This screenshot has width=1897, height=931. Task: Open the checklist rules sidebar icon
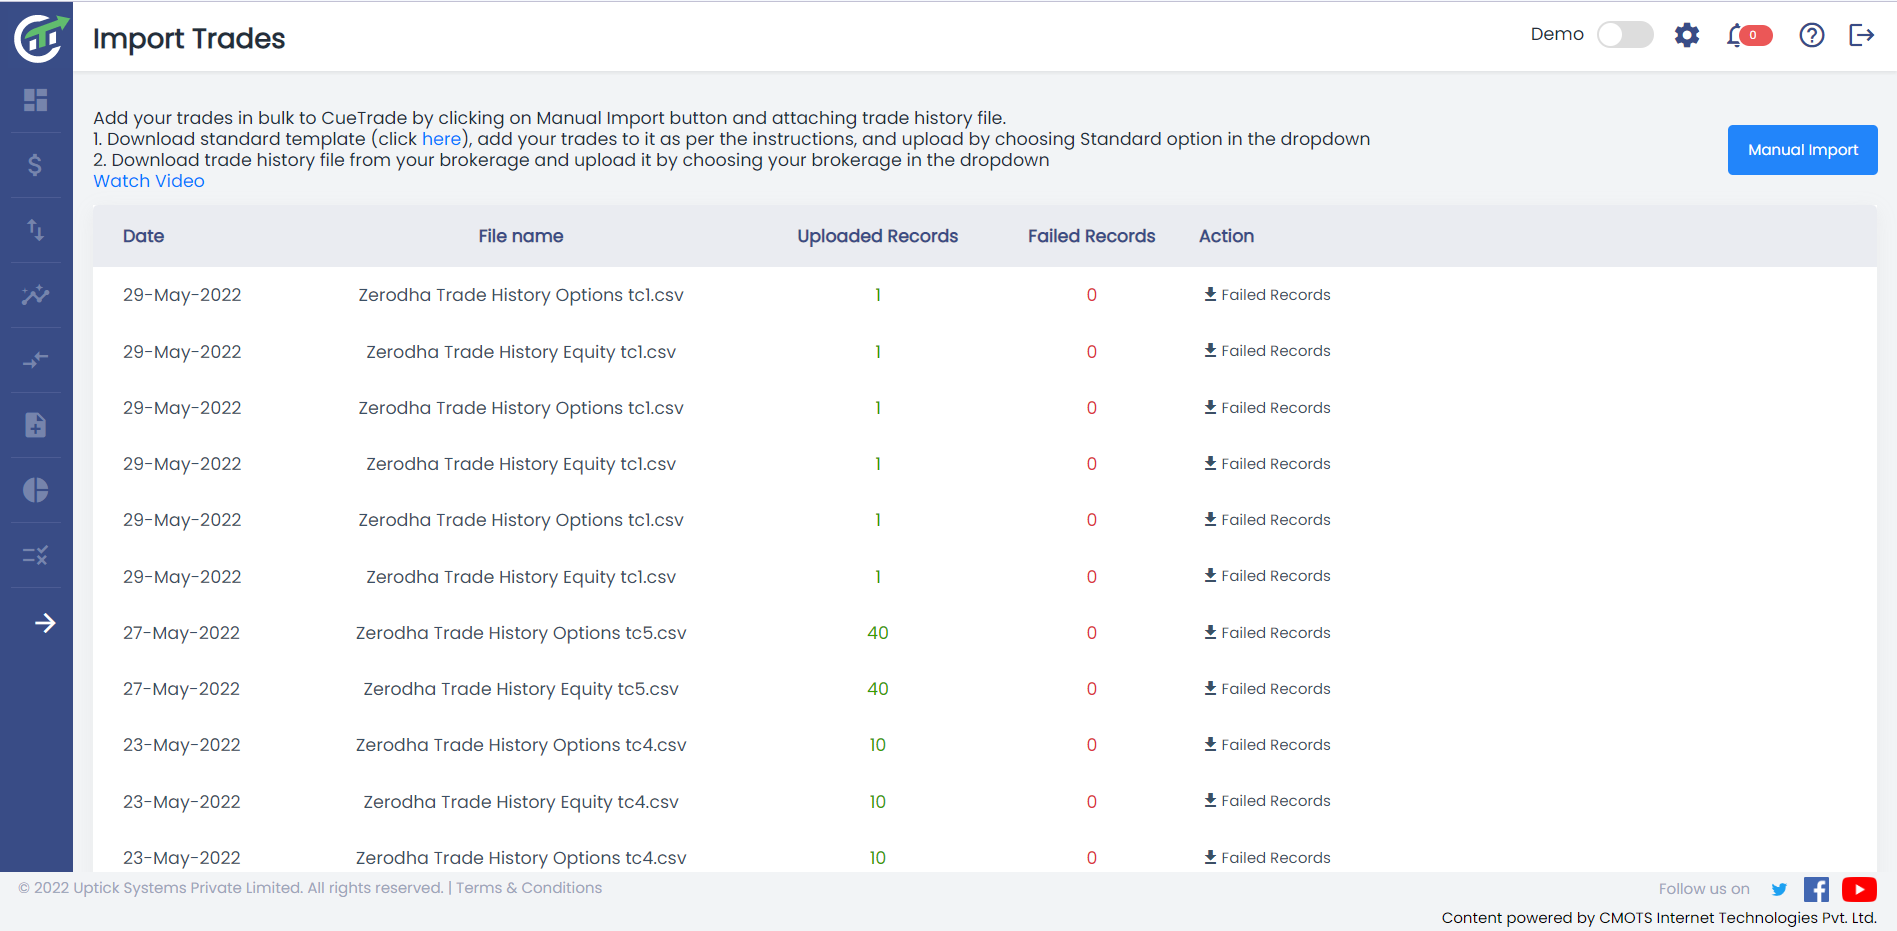(36, 555)
